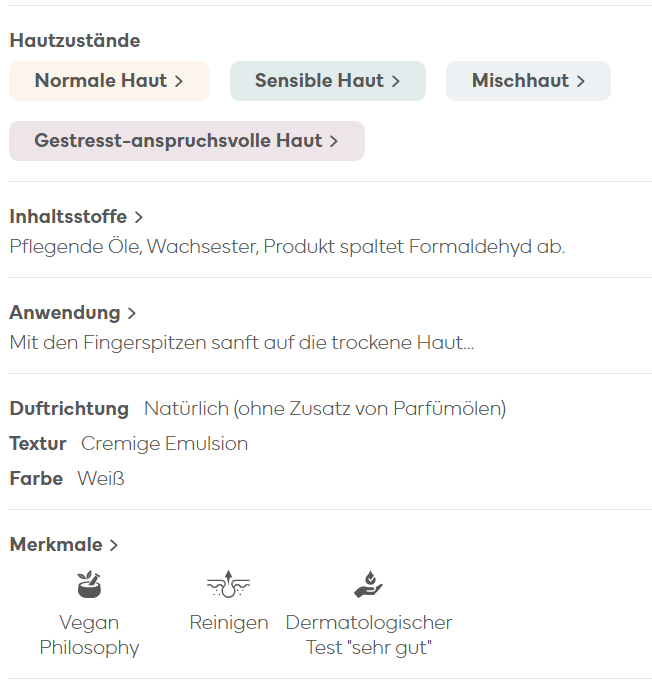Click chevron in Gestresst-anspruchsvolle Haut chip
The height and width of the screenshot is (692, 652).
334,141
